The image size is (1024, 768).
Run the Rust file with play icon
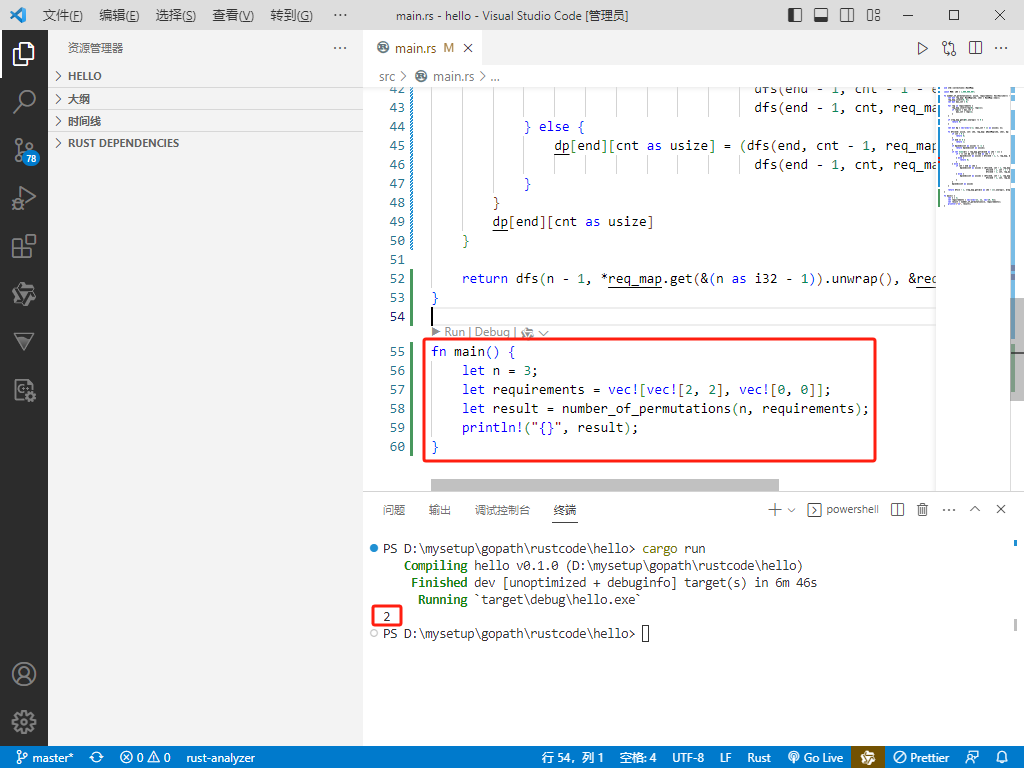[922, 48]
